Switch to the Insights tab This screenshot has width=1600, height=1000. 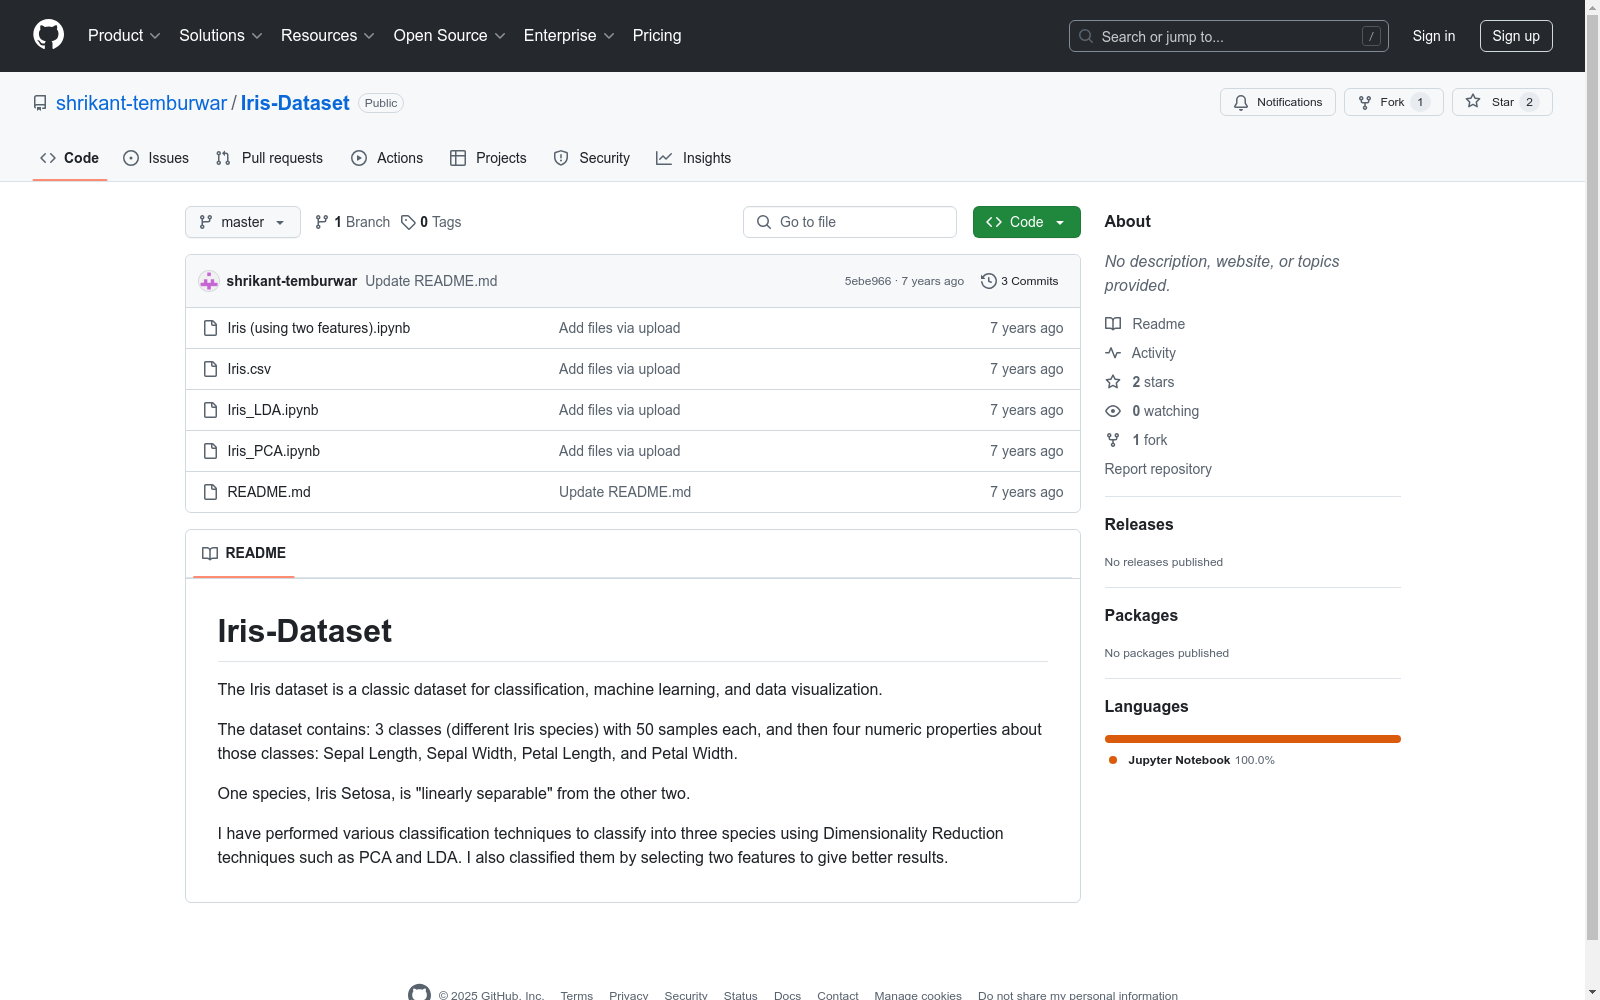point(694,158)
